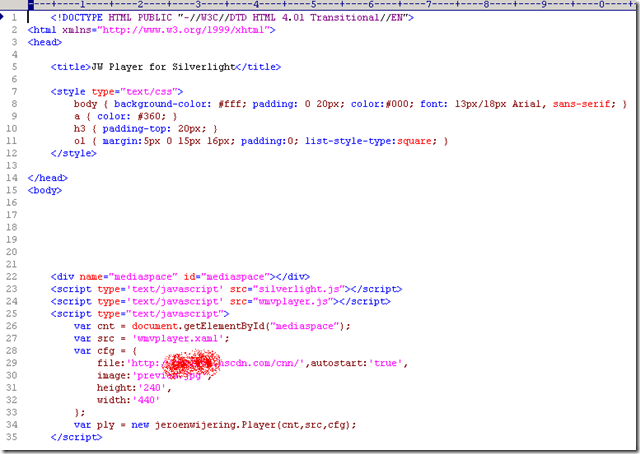Click the current-line arrow marker in gutter
The width and height of the screenshot is (640, 454).
point(2,17)
